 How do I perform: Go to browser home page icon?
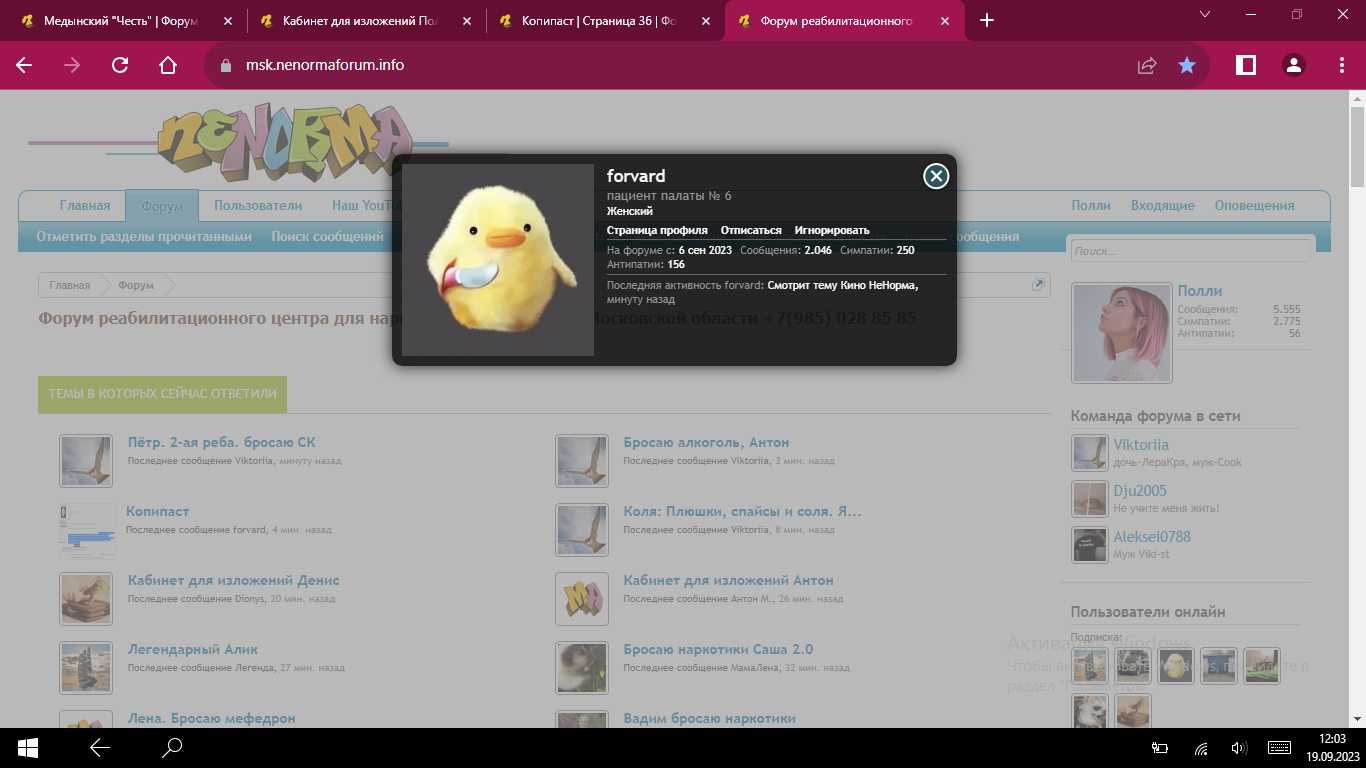[168, 65]
